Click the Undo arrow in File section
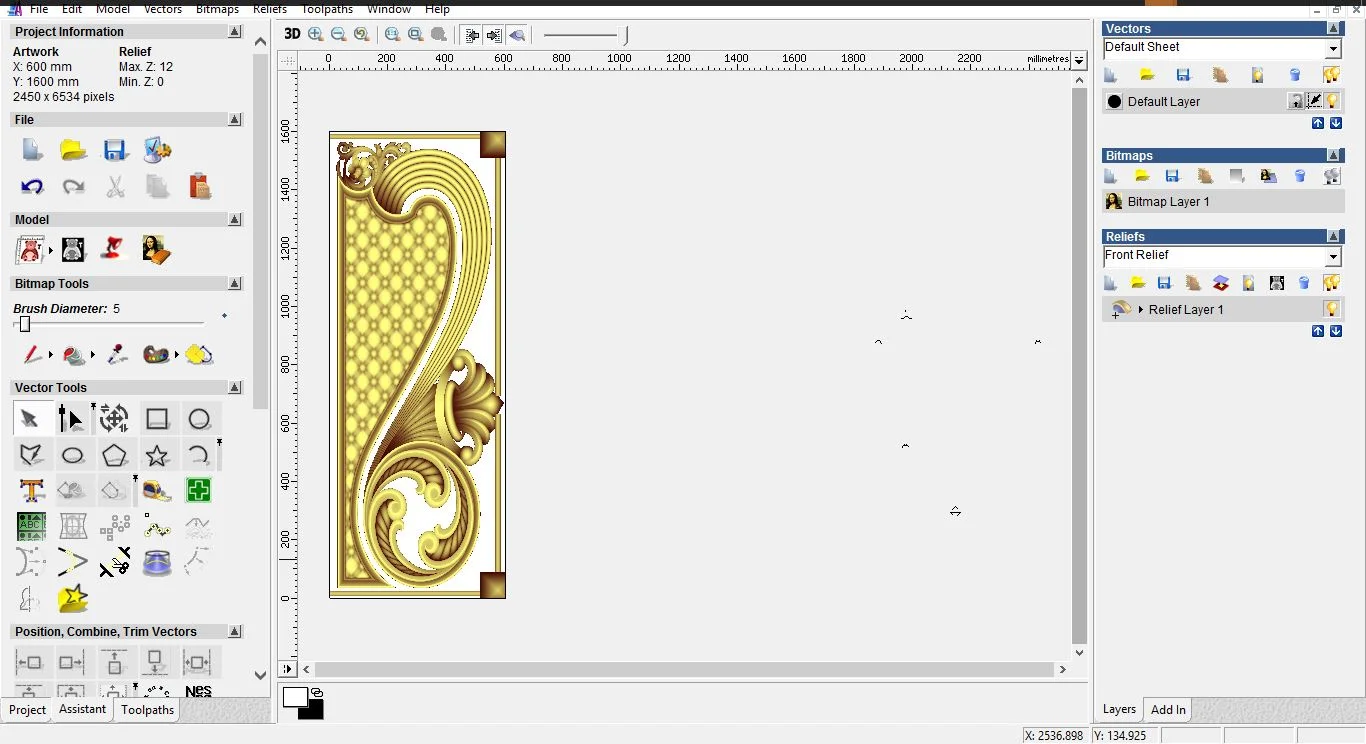The height and width of the screenshot is (744, 1366). point(32,186)
